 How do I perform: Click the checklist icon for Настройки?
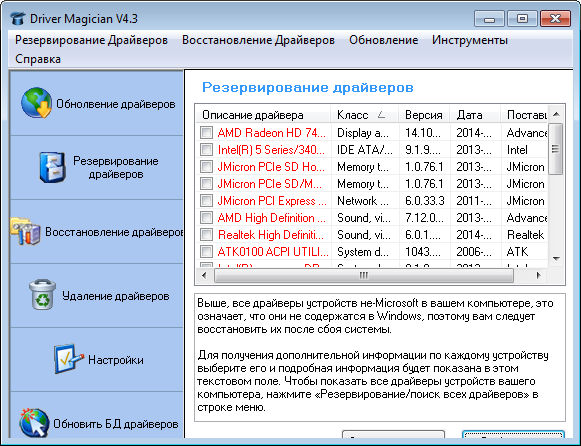[x=69, y=359]
